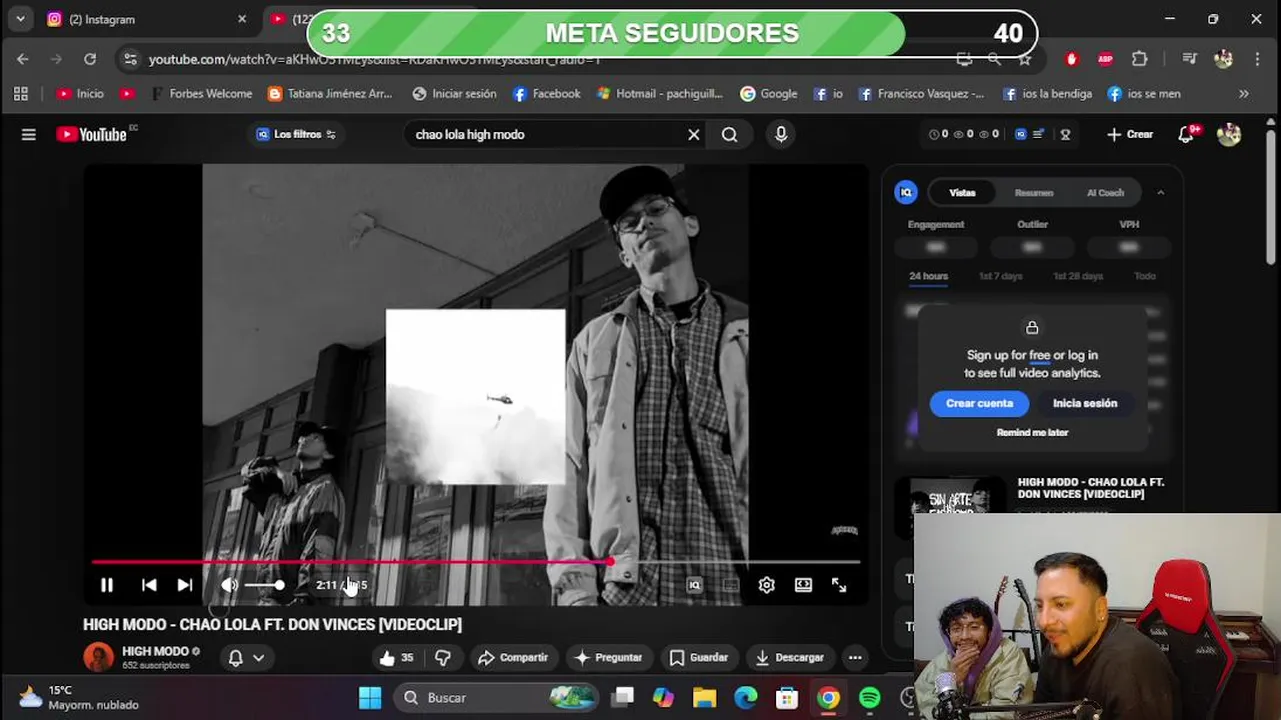Click the Remind me later link
Screen dimensions: 1281x720
click(x=1032, y=433)
